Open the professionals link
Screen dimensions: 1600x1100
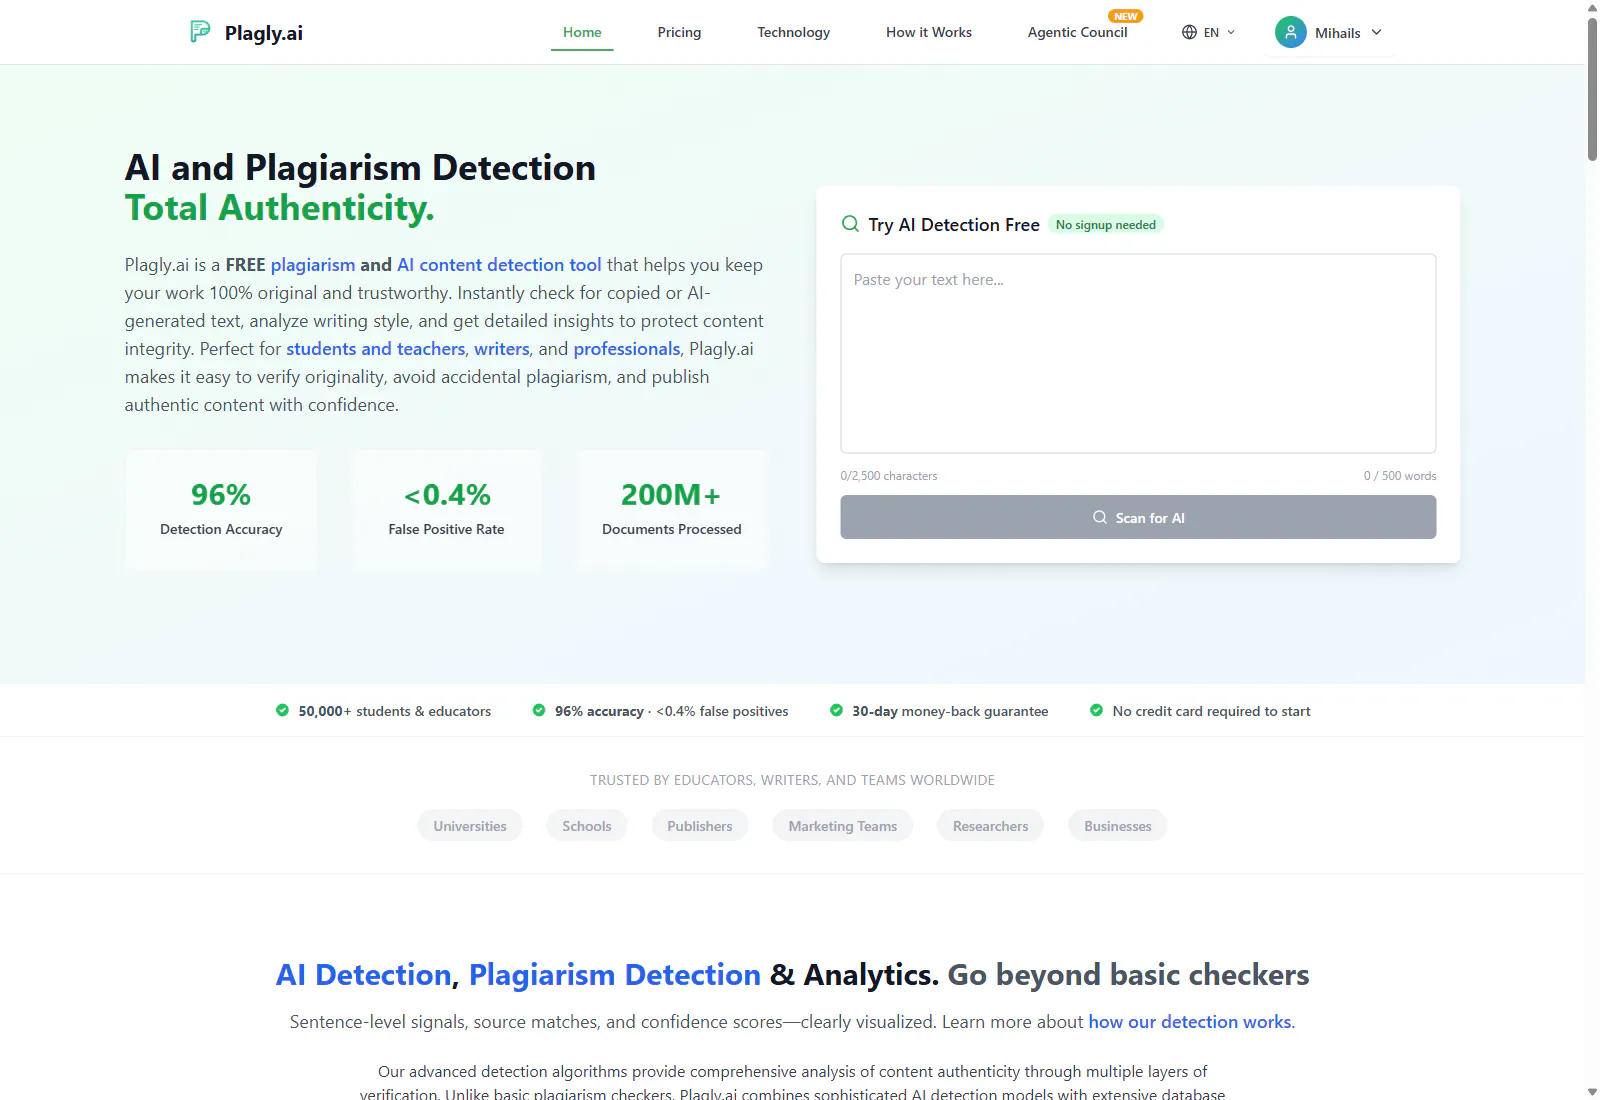pyautogui.click(x=627, y=349)
